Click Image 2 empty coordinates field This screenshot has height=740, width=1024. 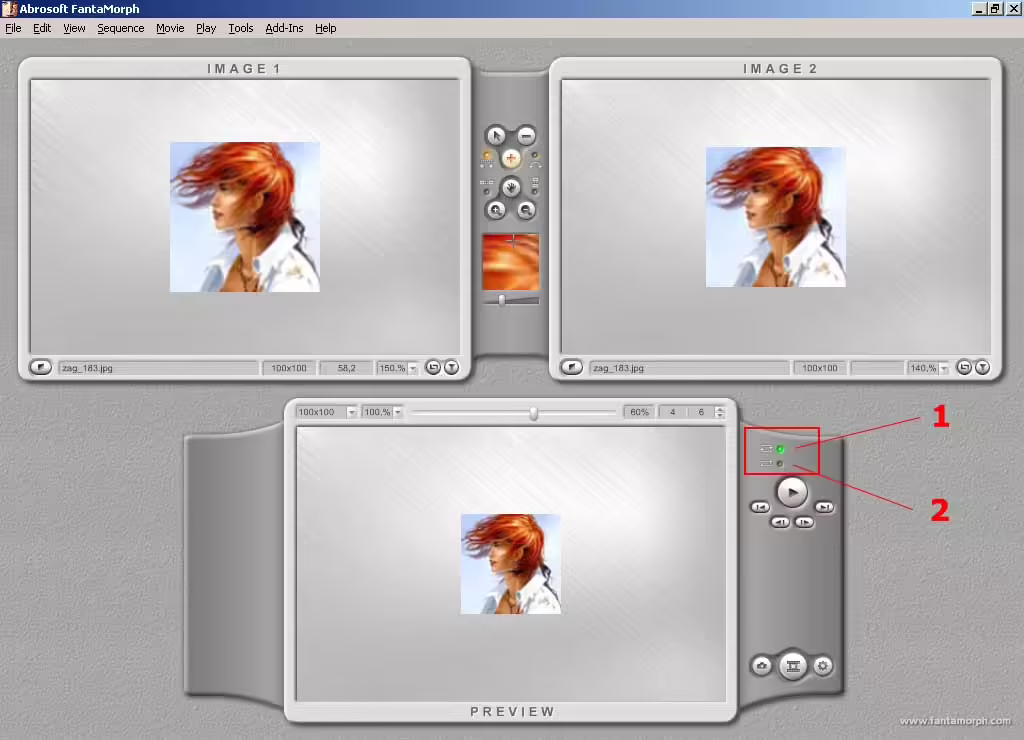(878, 368)
